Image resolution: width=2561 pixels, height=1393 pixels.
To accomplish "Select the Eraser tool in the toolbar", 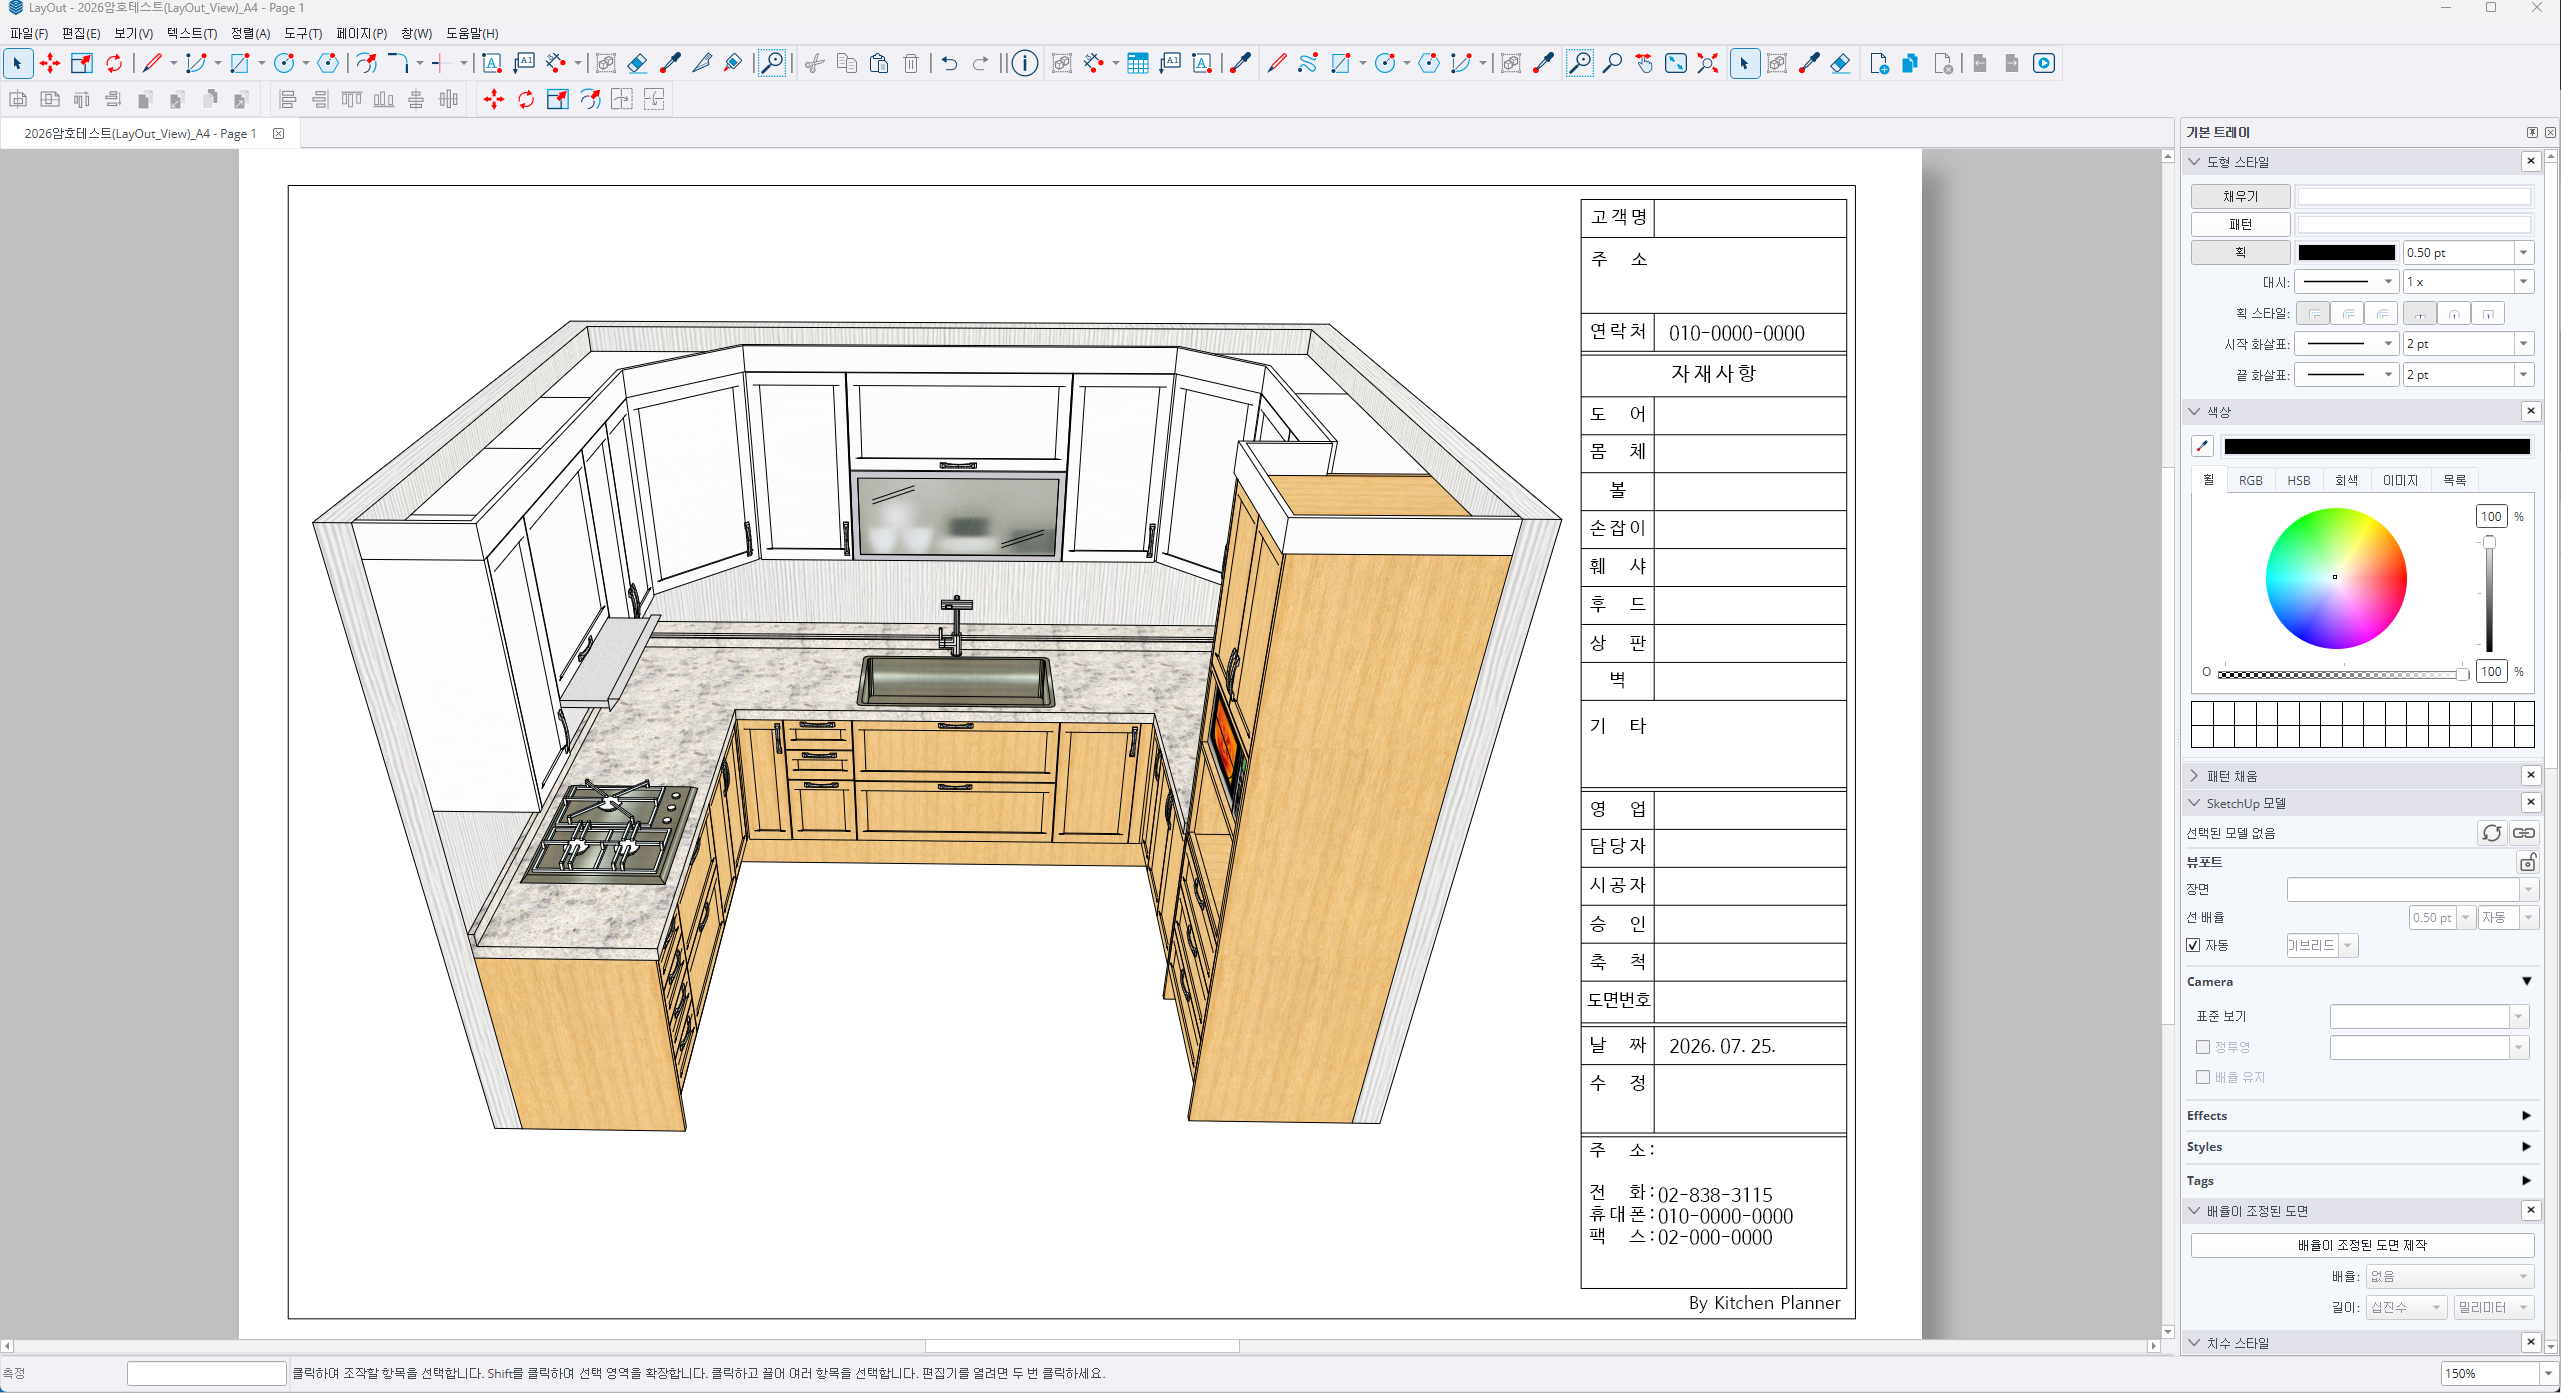I will pos(637,63).
